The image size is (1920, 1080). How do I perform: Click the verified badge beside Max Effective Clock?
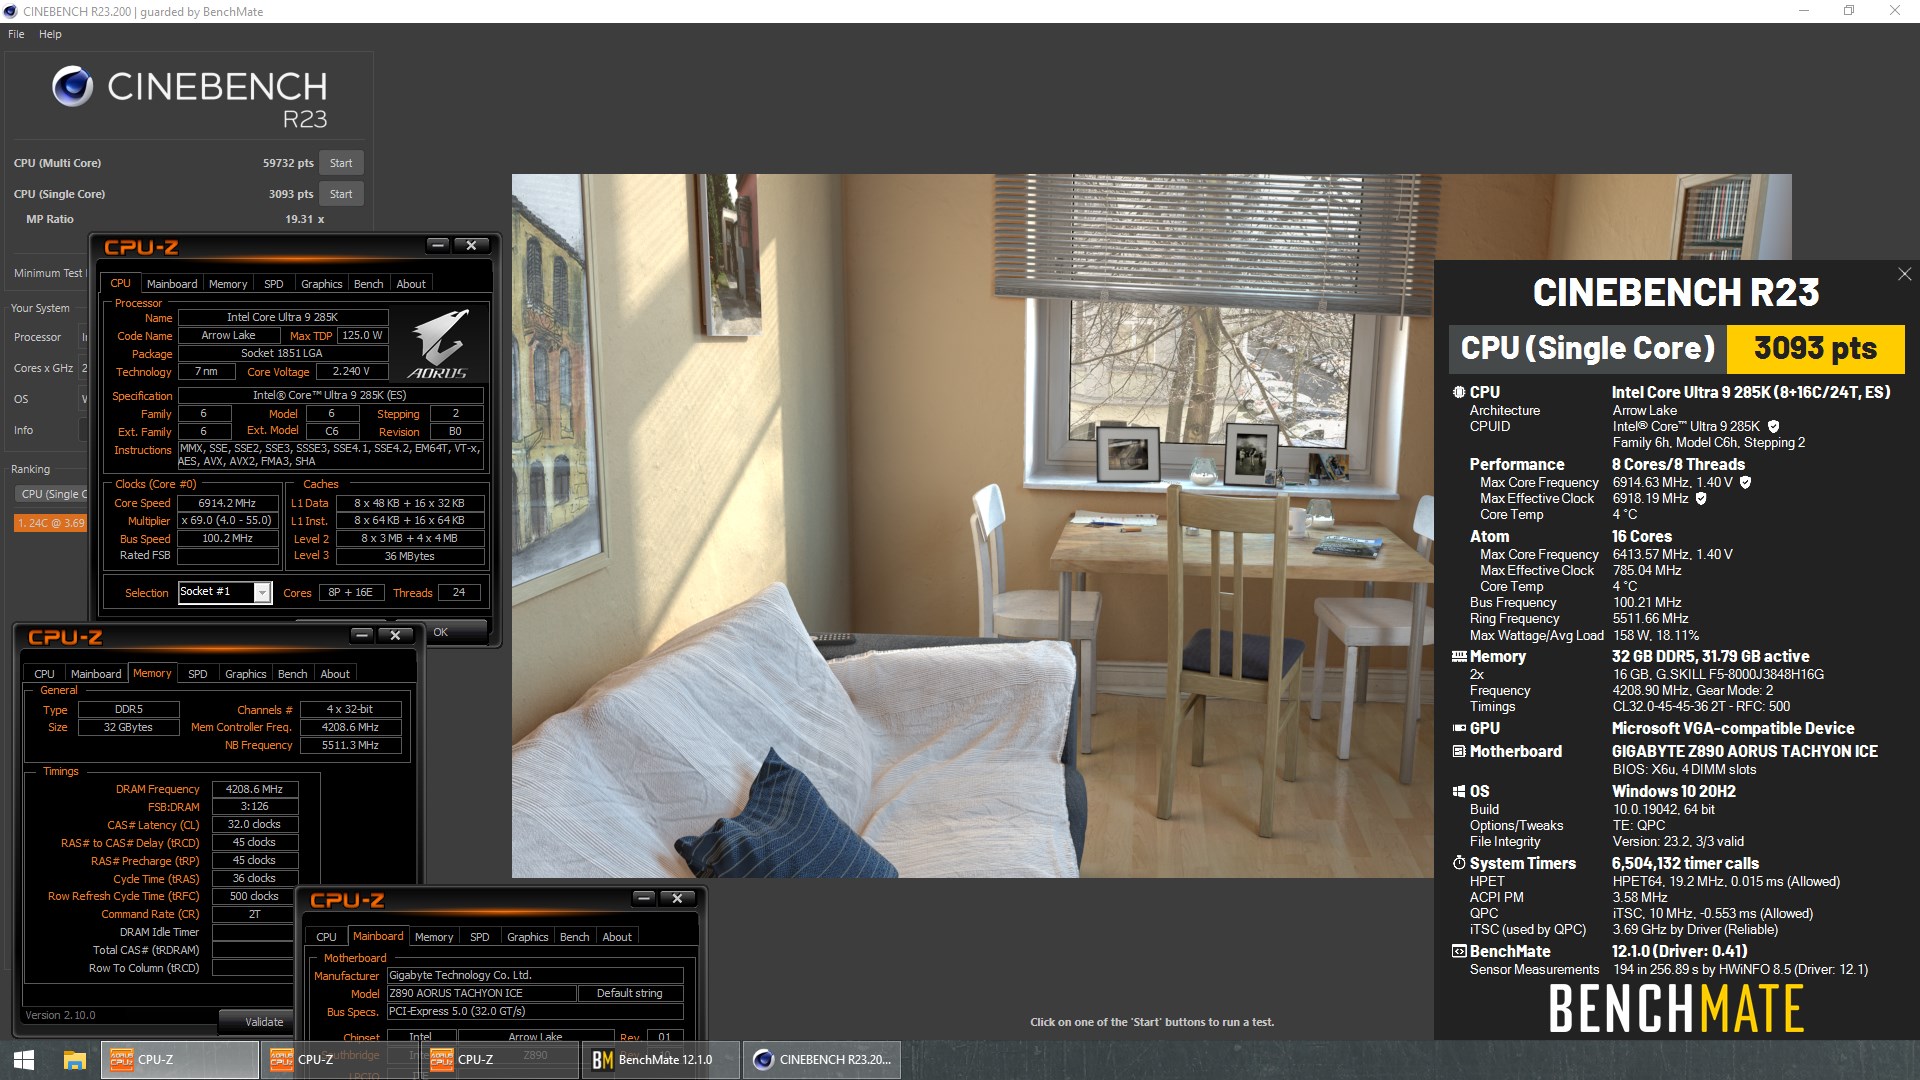1701,498
